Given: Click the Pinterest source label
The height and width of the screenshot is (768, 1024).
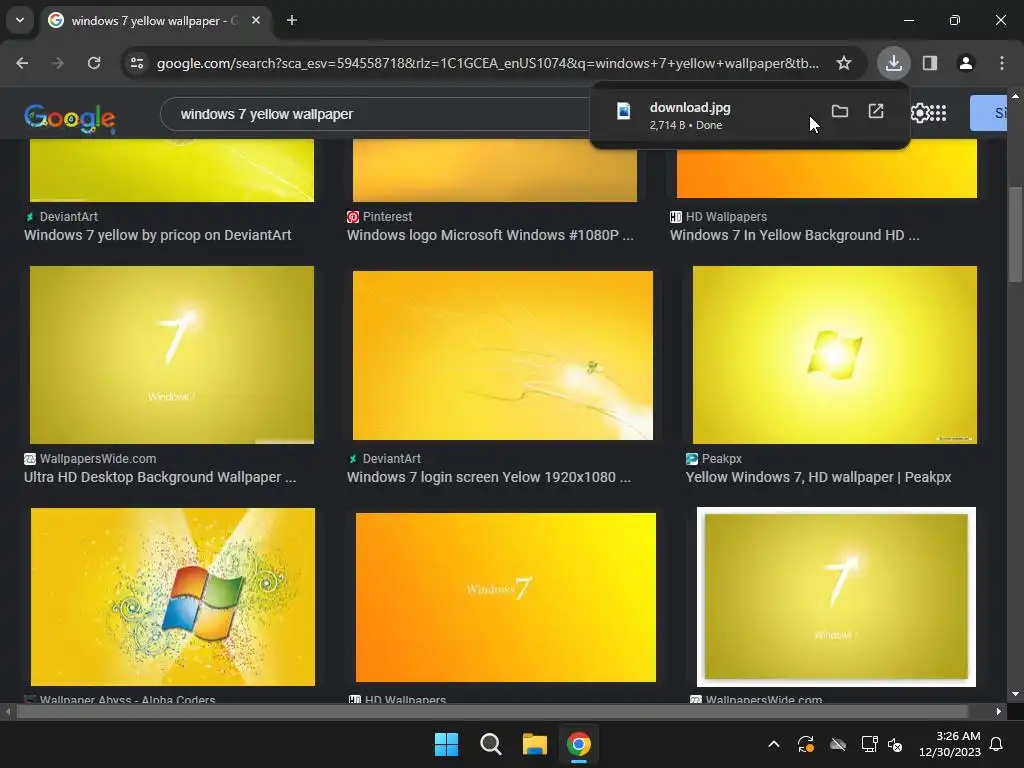Looking at the screenshot, I should 387,217.
